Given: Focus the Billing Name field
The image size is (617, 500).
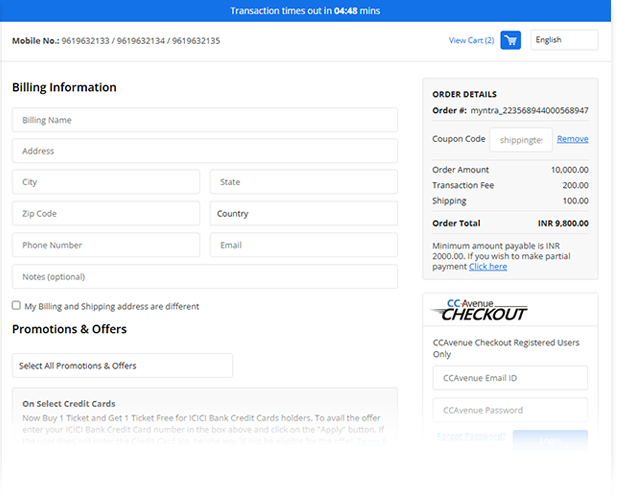Looking at the screenshot, I should (204, 120).
